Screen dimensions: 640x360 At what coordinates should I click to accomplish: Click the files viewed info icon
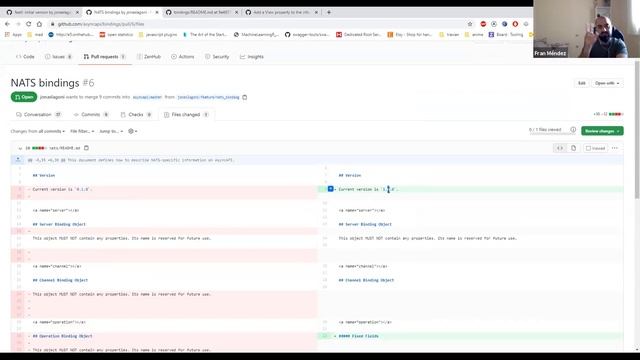[573, 130]
